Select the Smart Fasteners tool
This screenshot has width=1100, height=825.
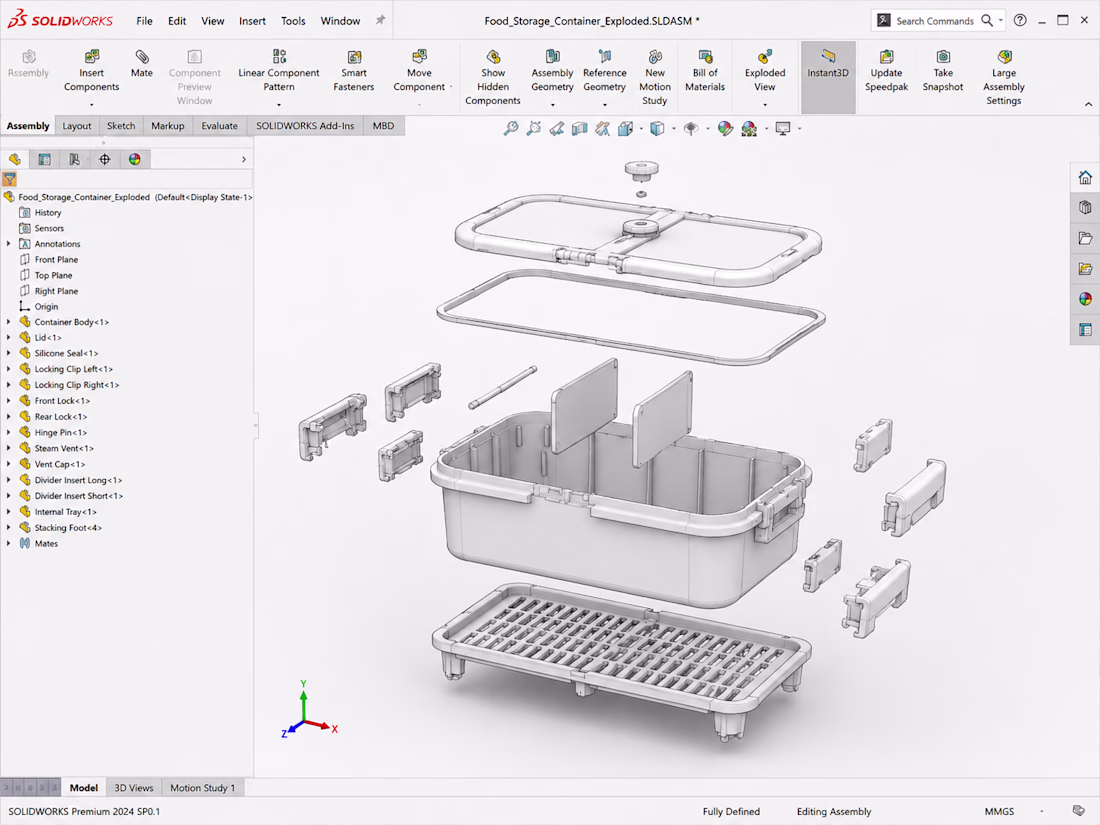[354, 71]
